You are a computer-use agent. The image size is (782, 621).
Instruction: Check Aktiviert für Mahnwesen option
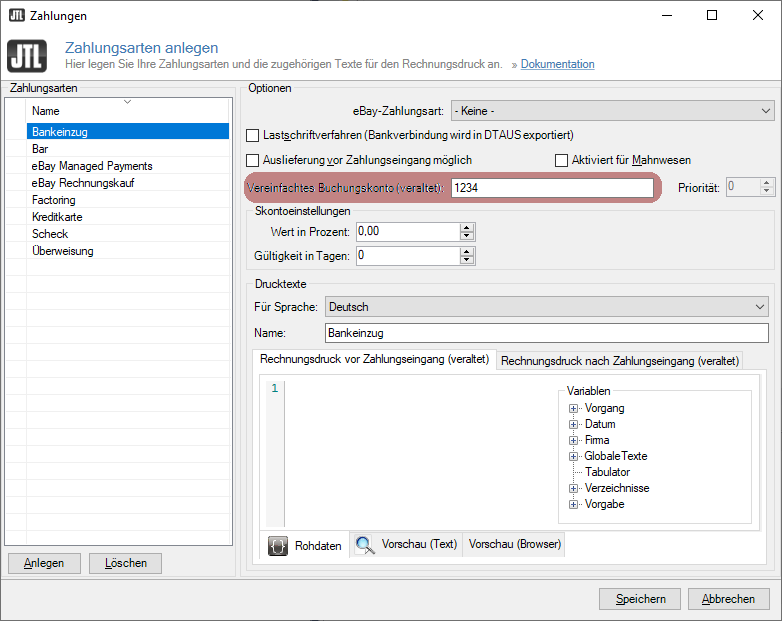point(562,160)
